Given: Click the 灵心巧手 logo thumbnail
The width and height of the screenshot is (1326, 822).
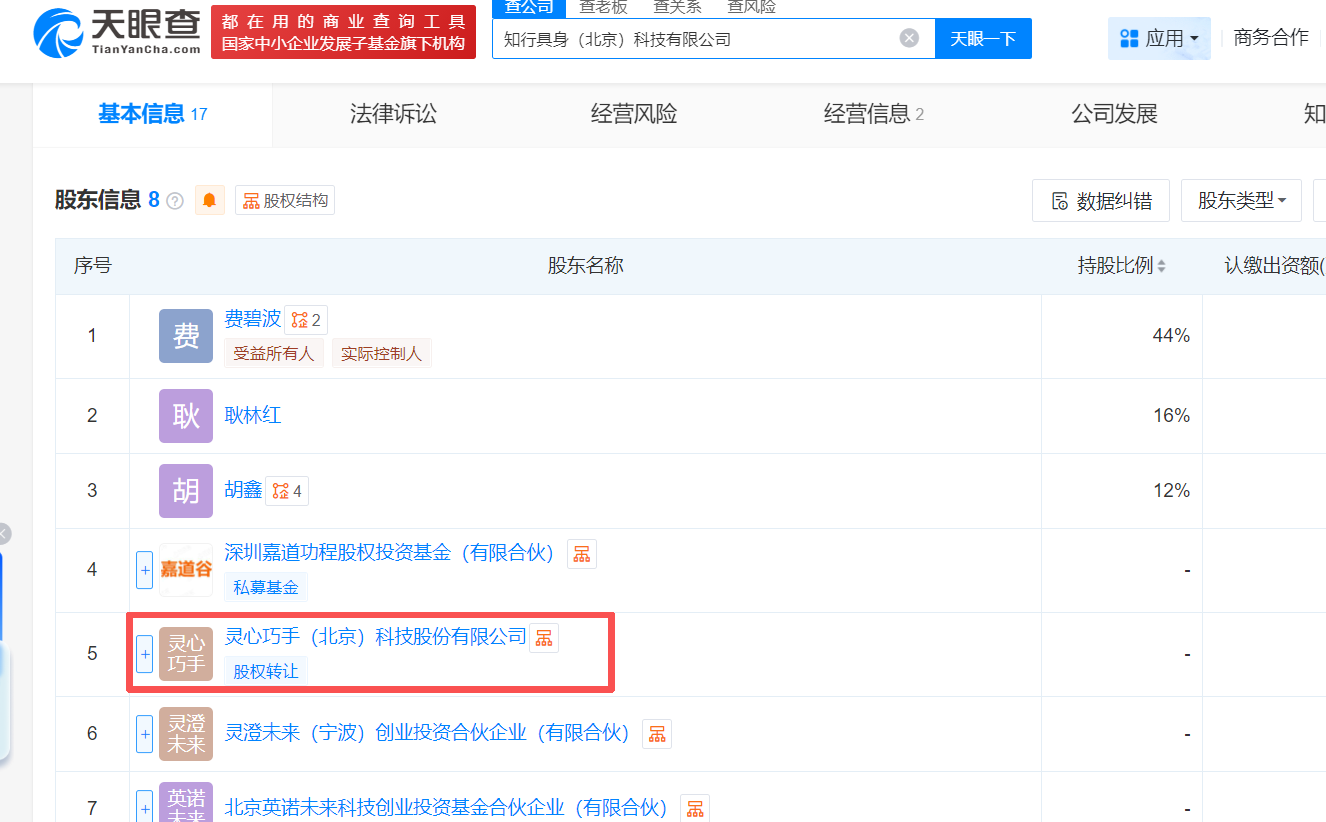Looking at the screenshot, I should click(x=186, y=654).
